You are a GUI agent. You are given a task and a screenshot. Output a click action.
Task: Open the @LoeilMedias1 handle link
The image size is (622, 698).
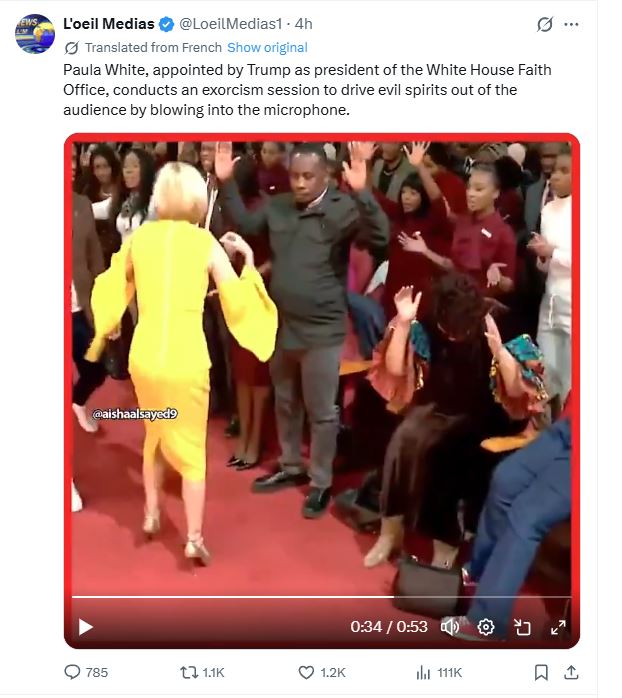tap(231, 24)
